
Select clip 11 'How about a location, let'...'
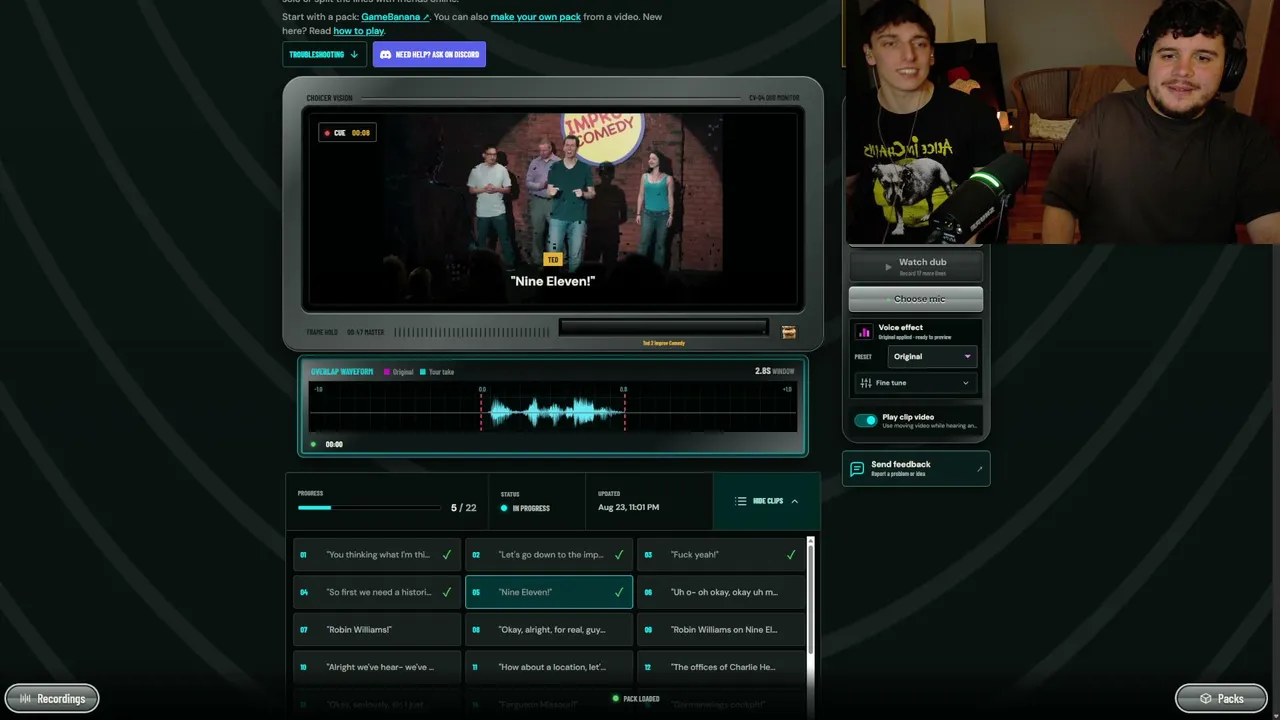tap(549, 667)
